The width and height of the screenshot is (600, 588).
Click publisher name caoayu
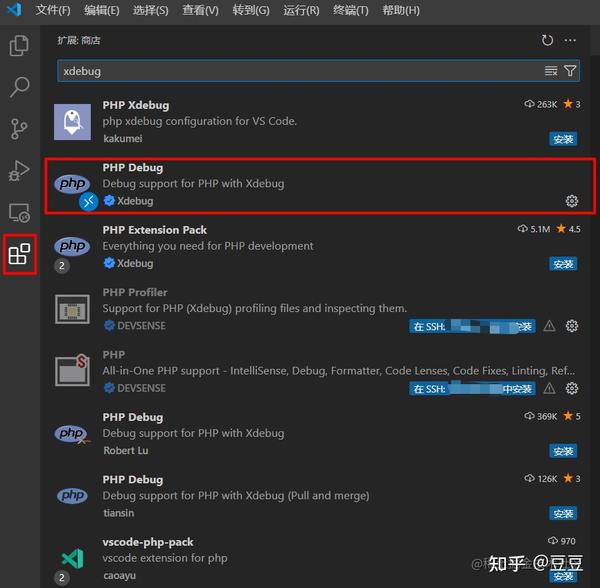(x=119, y=575)
